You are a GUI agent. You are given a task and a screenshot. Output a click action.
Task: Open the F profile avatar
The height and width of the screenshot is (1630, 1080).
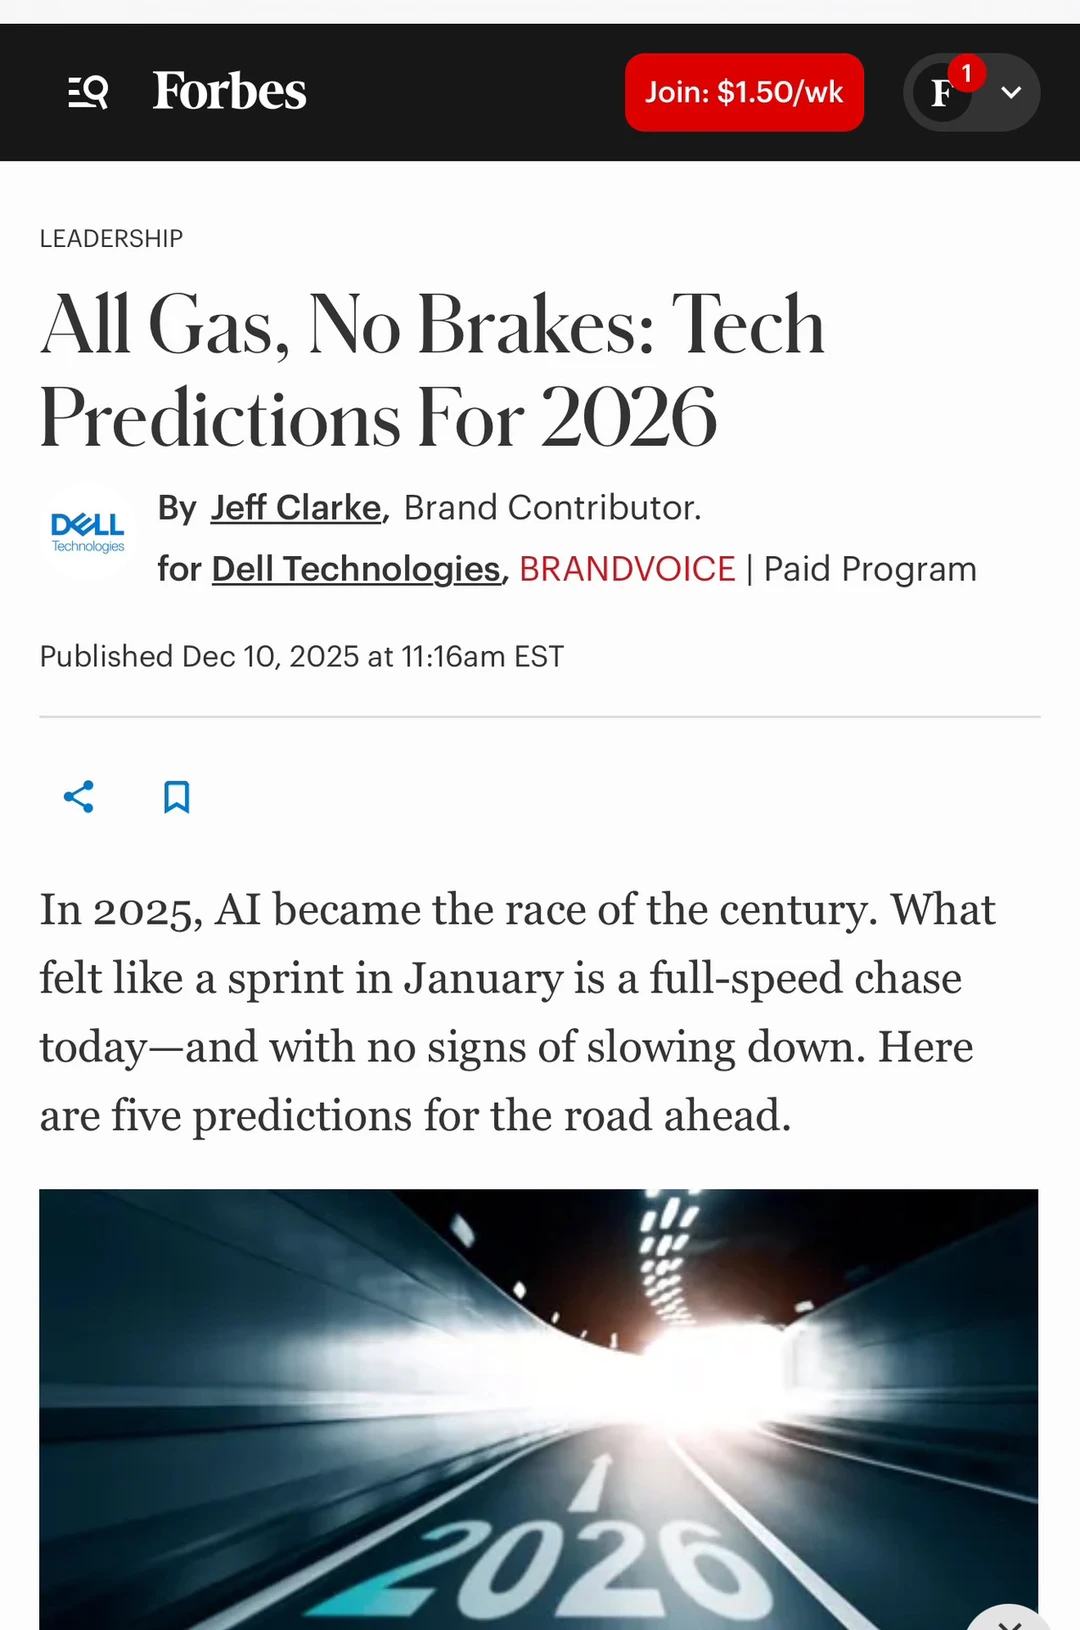[x=942, y=93]
